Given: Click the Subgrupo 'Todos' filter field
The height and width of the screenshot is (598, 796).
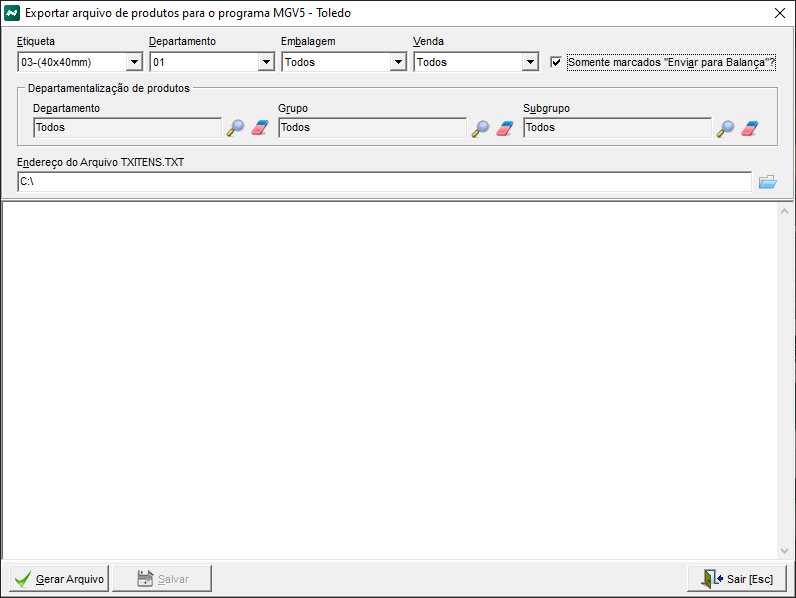Looking at the screenshot, I should pyautogui.click(x=618, y=128).
